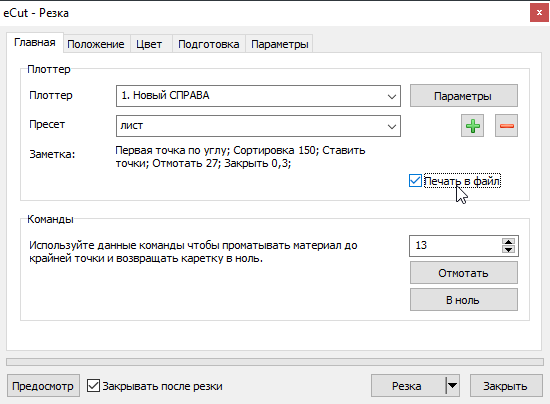The width and height of the screenshot is (550, 404).
Task: Open the Пресет dropdown showing лист
Action: click(x=258, y=126)
